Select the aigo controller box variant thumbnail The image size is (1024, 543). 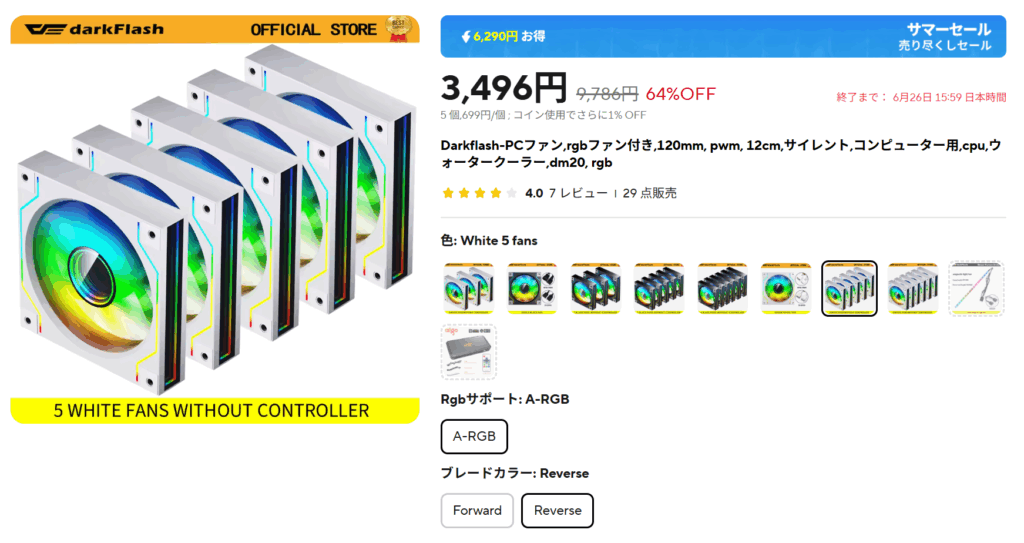point(468,352)
